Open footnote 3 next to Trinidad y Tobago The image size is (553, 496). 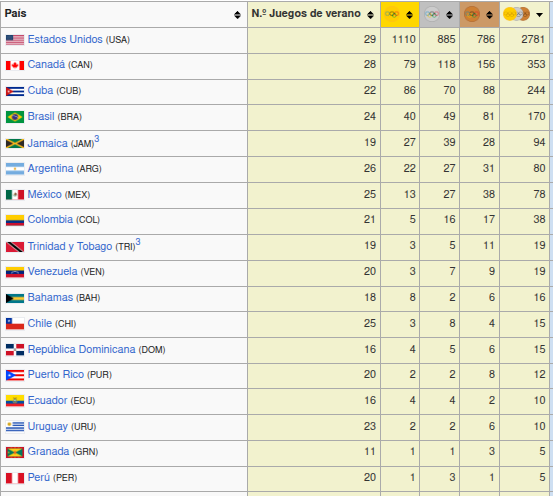pos(138,242)
